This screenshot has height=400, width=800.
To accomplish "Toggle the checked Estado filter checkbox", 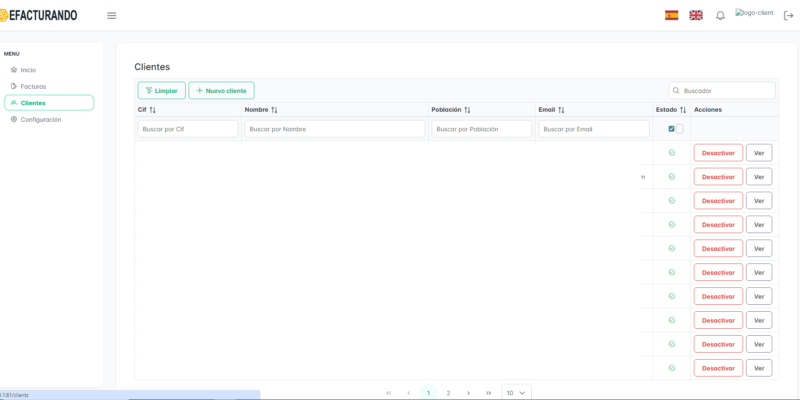I will click(x=671, y=129).
